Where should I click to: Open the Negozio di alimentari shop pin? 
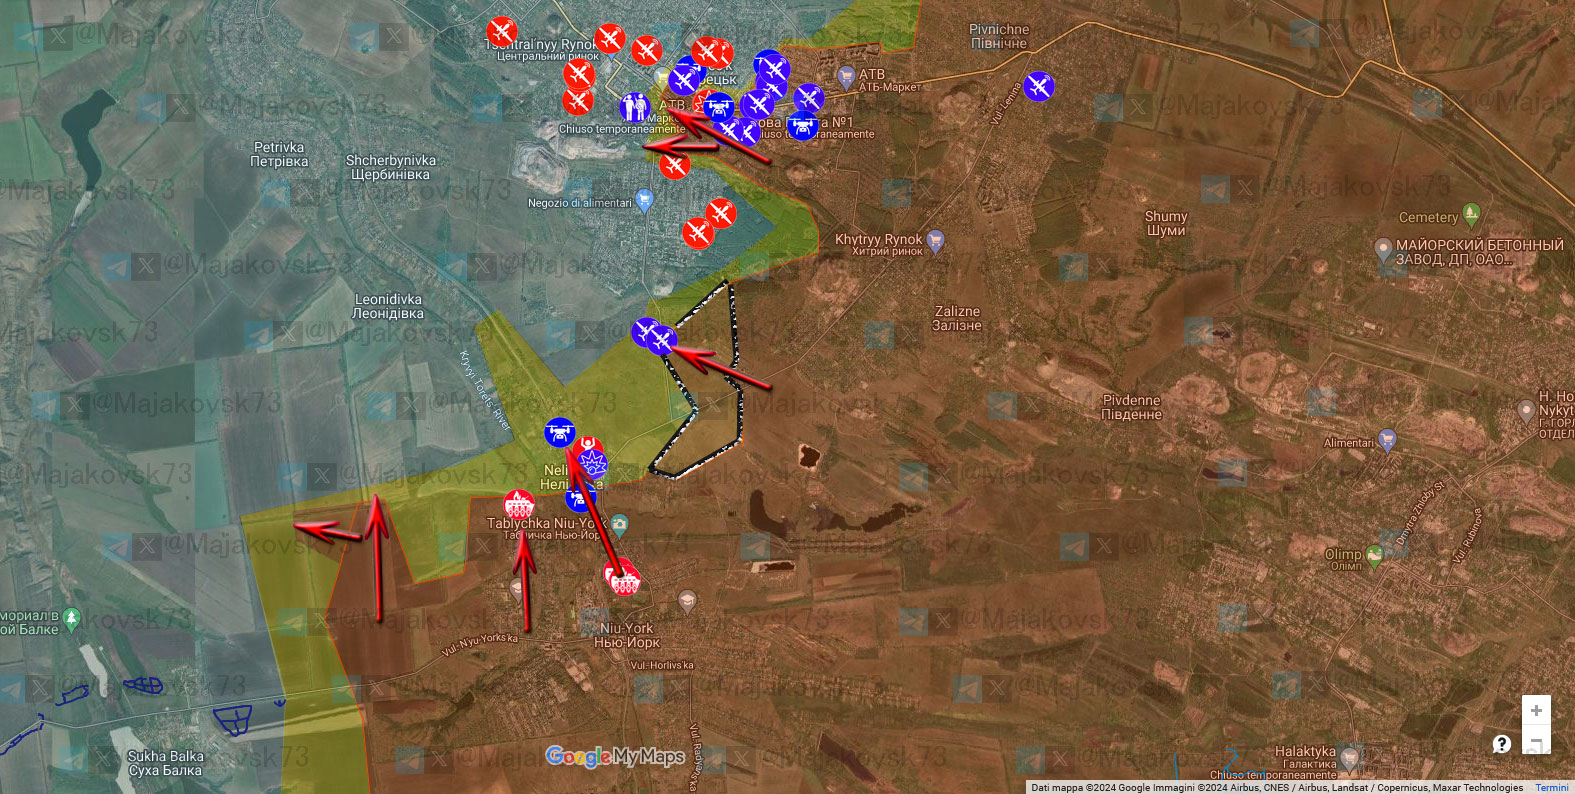[644, 201]
